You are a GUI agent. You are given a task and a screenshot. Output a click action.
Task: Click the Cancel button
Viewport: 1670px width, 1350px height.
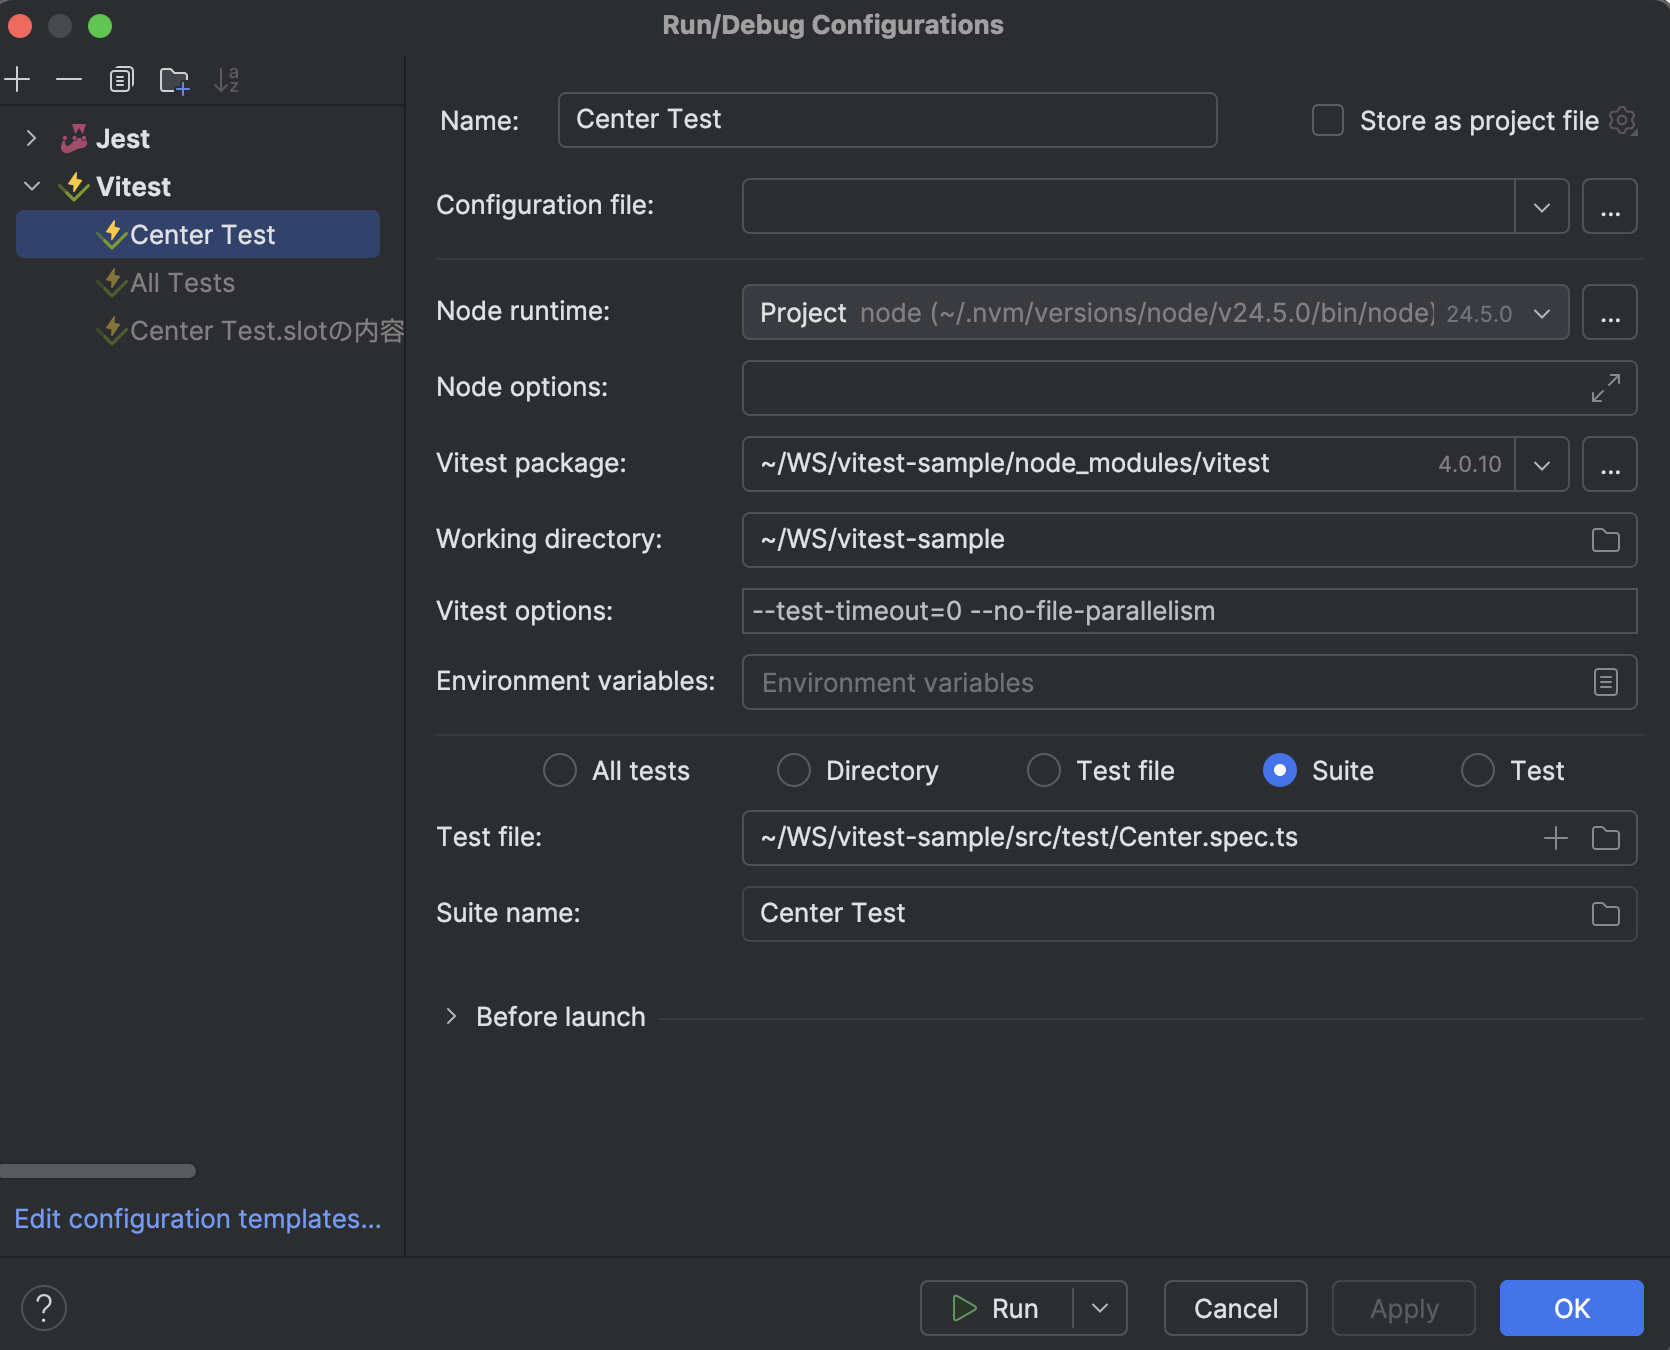pos(1236,1308)
